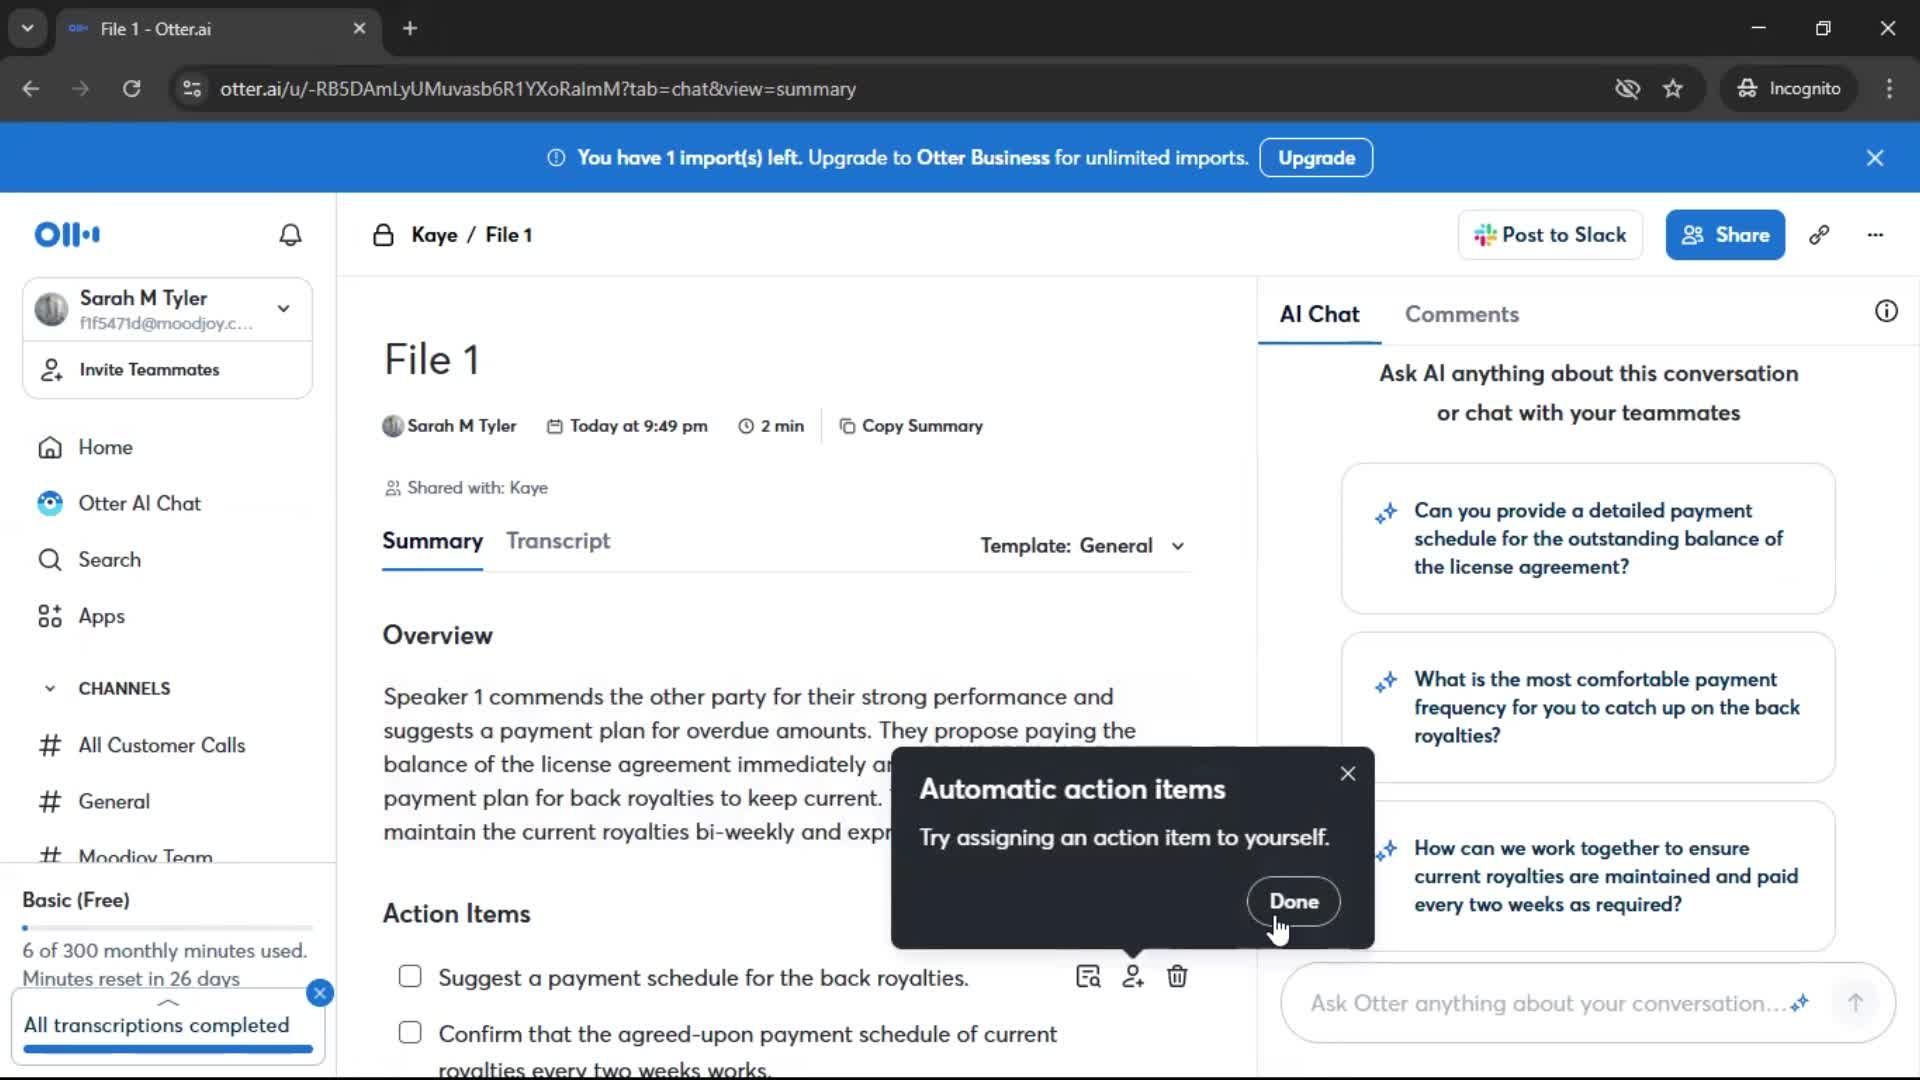
Task: Click the Incognito profile indicator
Action: tap(1788, 89)
